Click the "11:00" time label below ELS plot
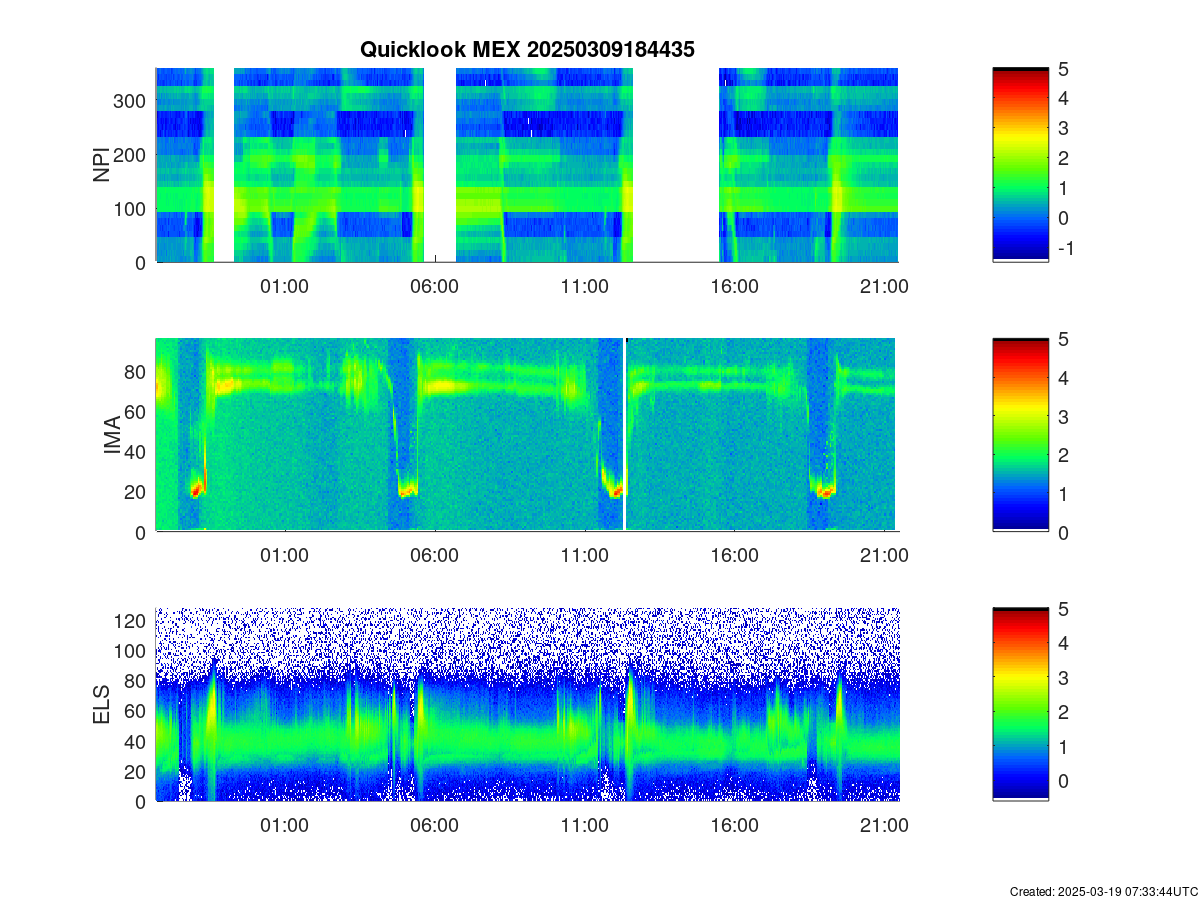The width and height of the screenshot is (1200, 900). coord(585,825)
